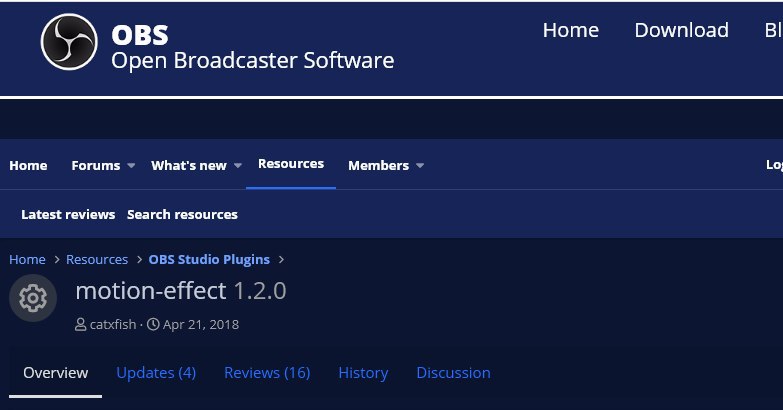This screenshot has height=410, width=783.
Task: Expand the Forums dropdown arrow
Action: tap(131, 165)
